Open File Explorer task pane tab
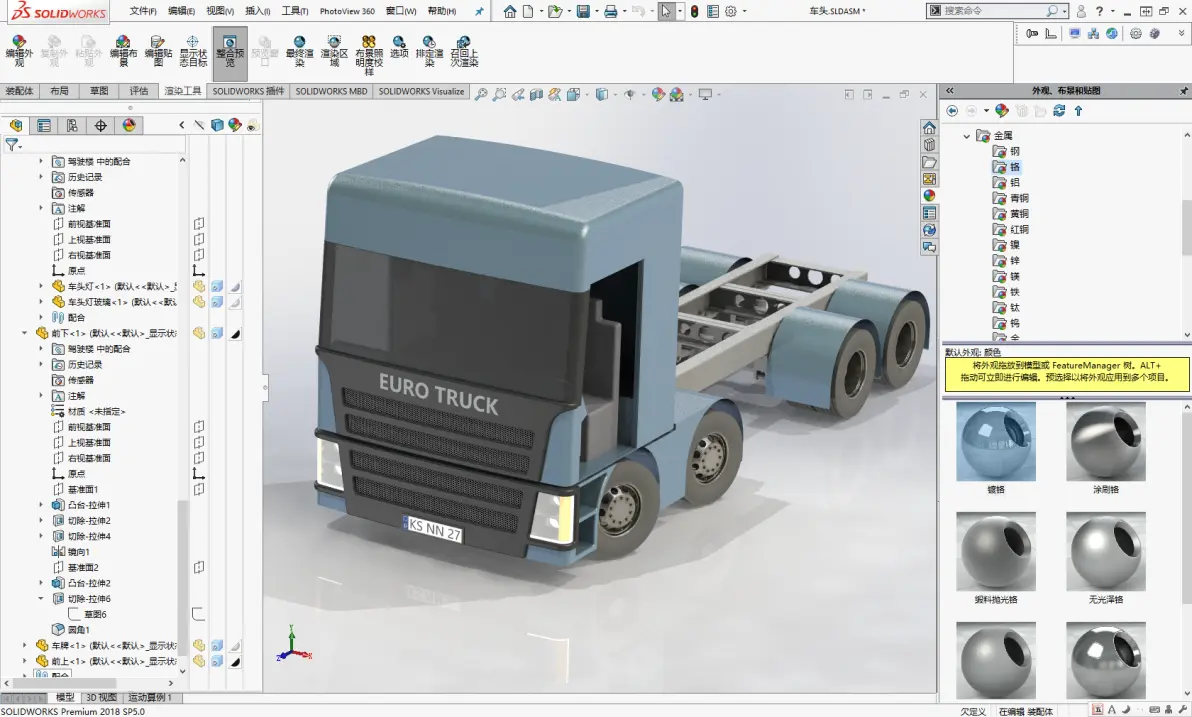Viewport: 1192px width, 717px height. tap(929, 162)
